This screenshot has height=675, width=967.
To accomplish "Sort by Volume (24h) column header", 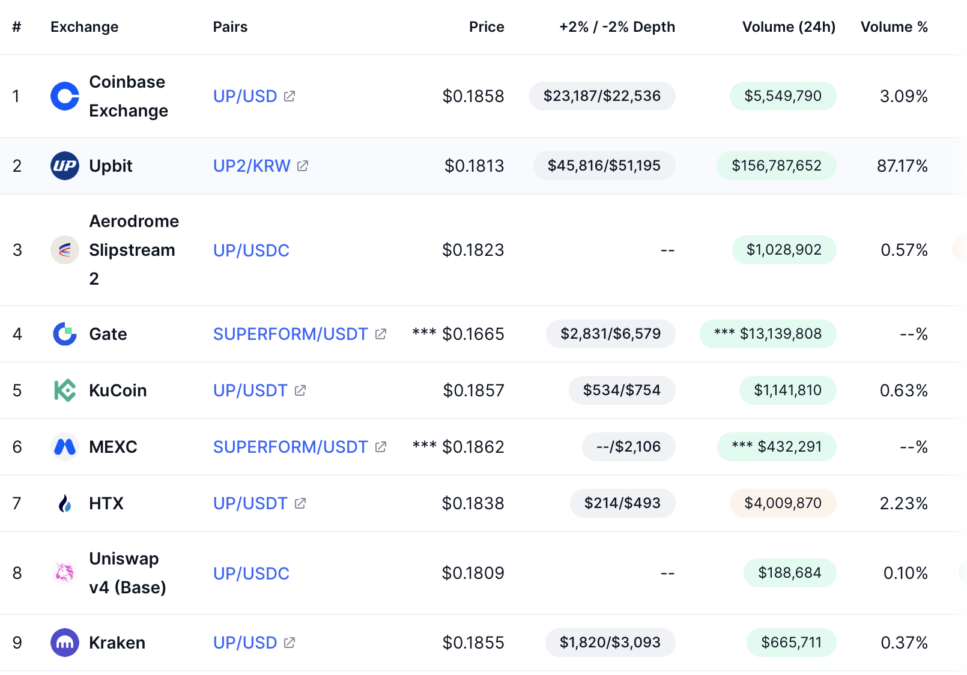I will coord(789,27).
